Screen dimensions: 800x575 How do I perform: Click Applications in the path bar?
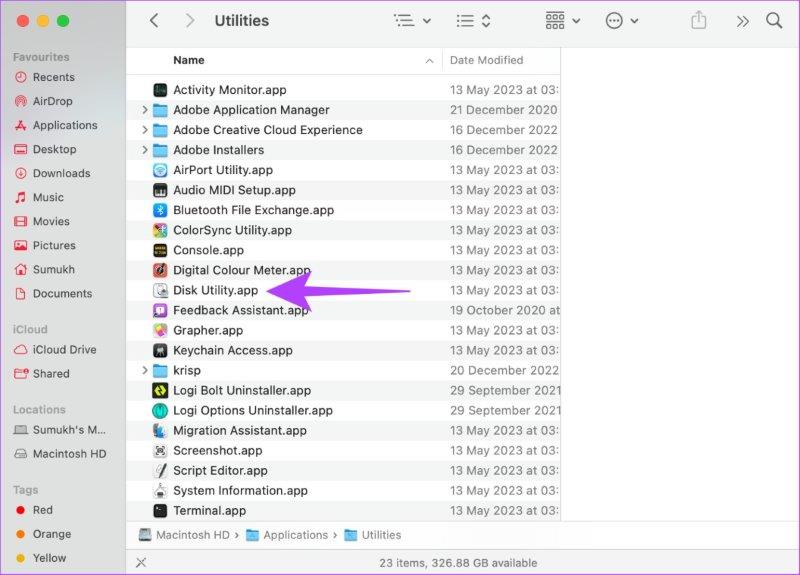click(x=287, y=535)
